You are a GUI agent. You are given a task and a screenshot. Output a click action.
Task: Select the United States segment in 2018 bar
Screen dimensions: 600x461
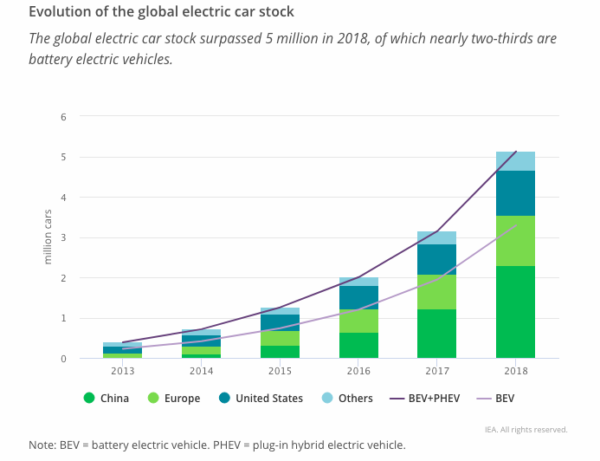pyautogui.click(x=515, y=193)
